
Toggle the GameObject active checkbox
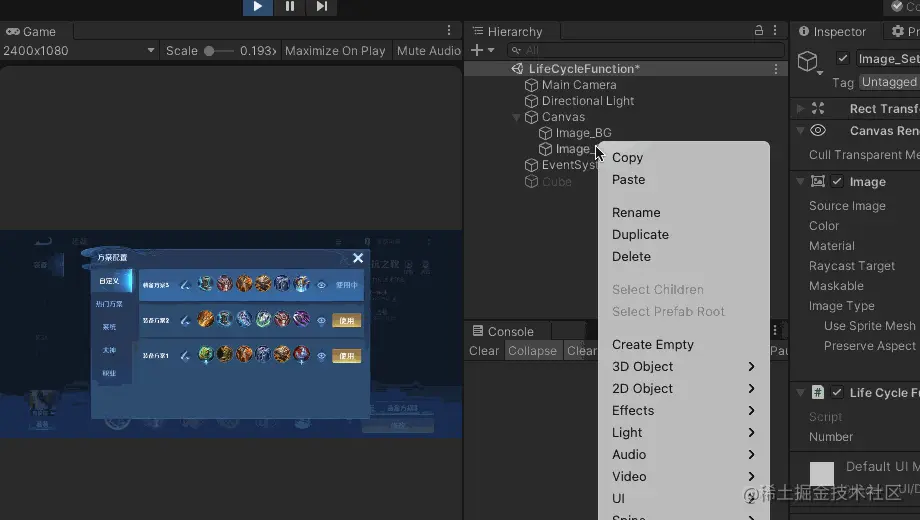tap(843, 59)
